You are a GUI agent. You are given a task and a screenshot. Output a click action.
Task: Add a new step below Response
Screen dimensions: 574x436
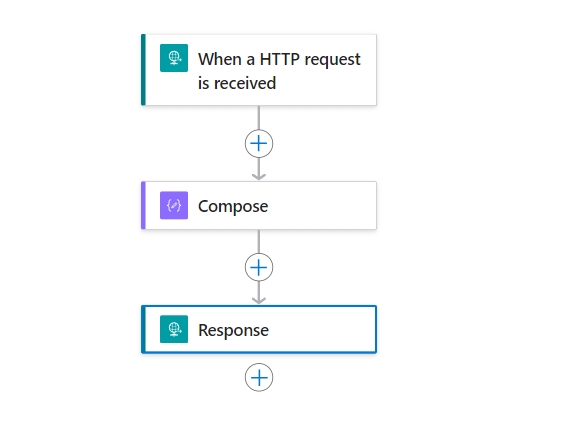click(x=259, y=377)
